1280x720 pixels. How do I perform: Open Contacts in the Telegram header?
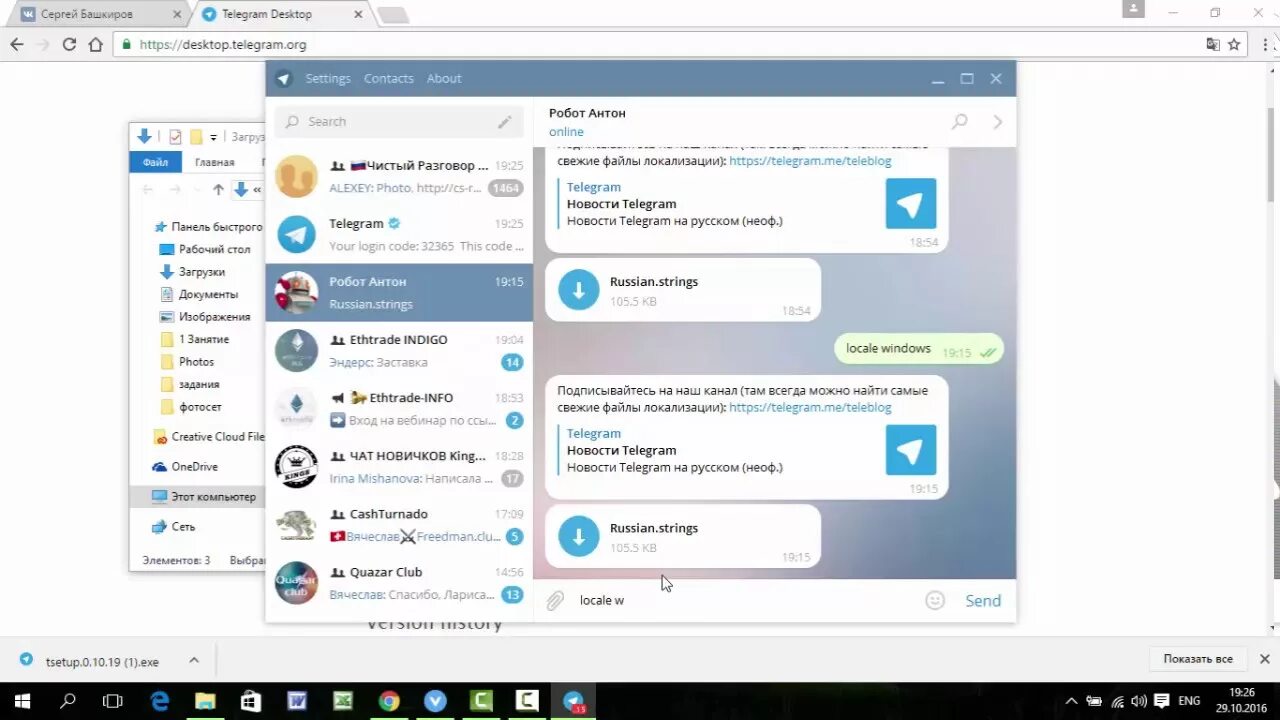pos(389,79)
